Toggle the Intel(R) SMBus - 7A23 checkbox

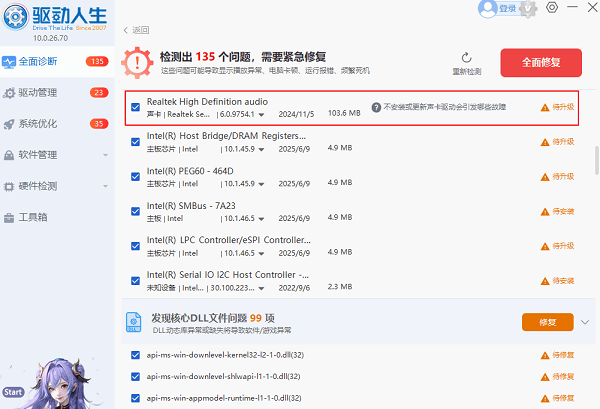coord(136,211)
